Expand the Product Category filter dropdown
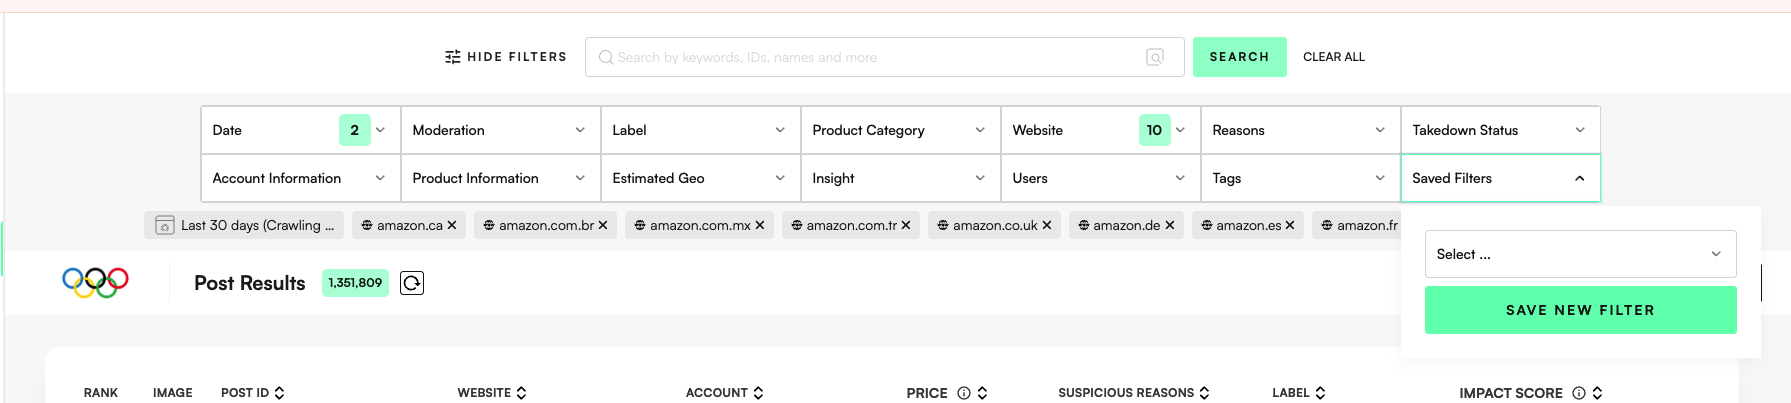The image size is (1791, 403). (x=900, y=130)
